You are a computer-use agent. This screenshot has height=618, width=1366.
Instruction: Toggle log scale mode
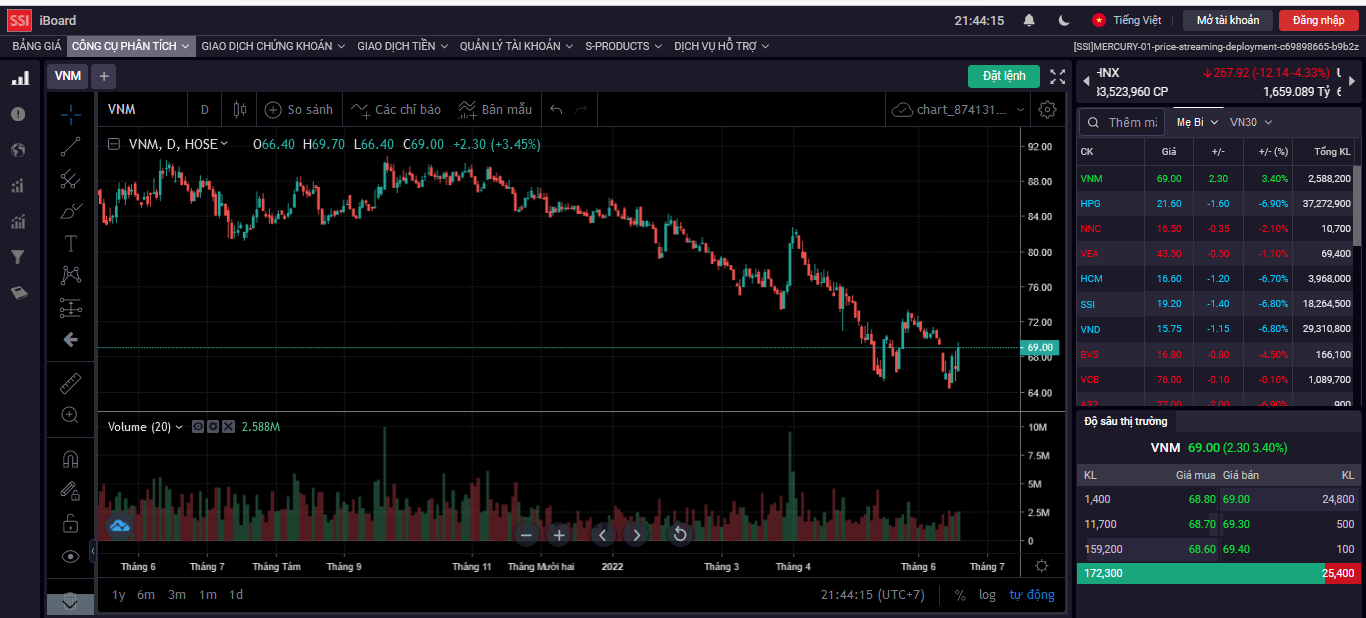click(x=987, y=595)
